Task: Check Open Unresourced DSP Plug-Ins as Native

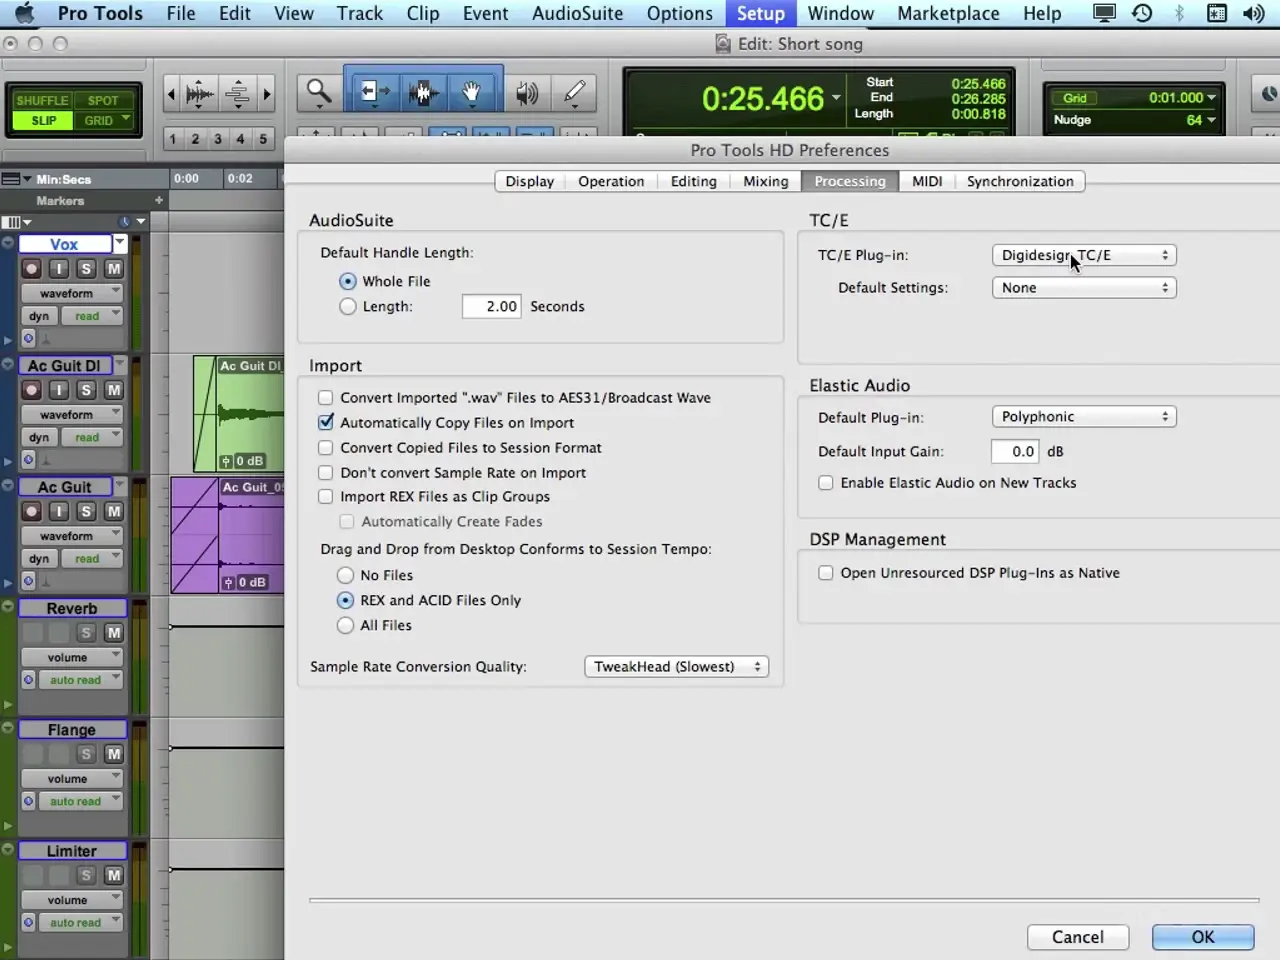Action: [826, 573]
